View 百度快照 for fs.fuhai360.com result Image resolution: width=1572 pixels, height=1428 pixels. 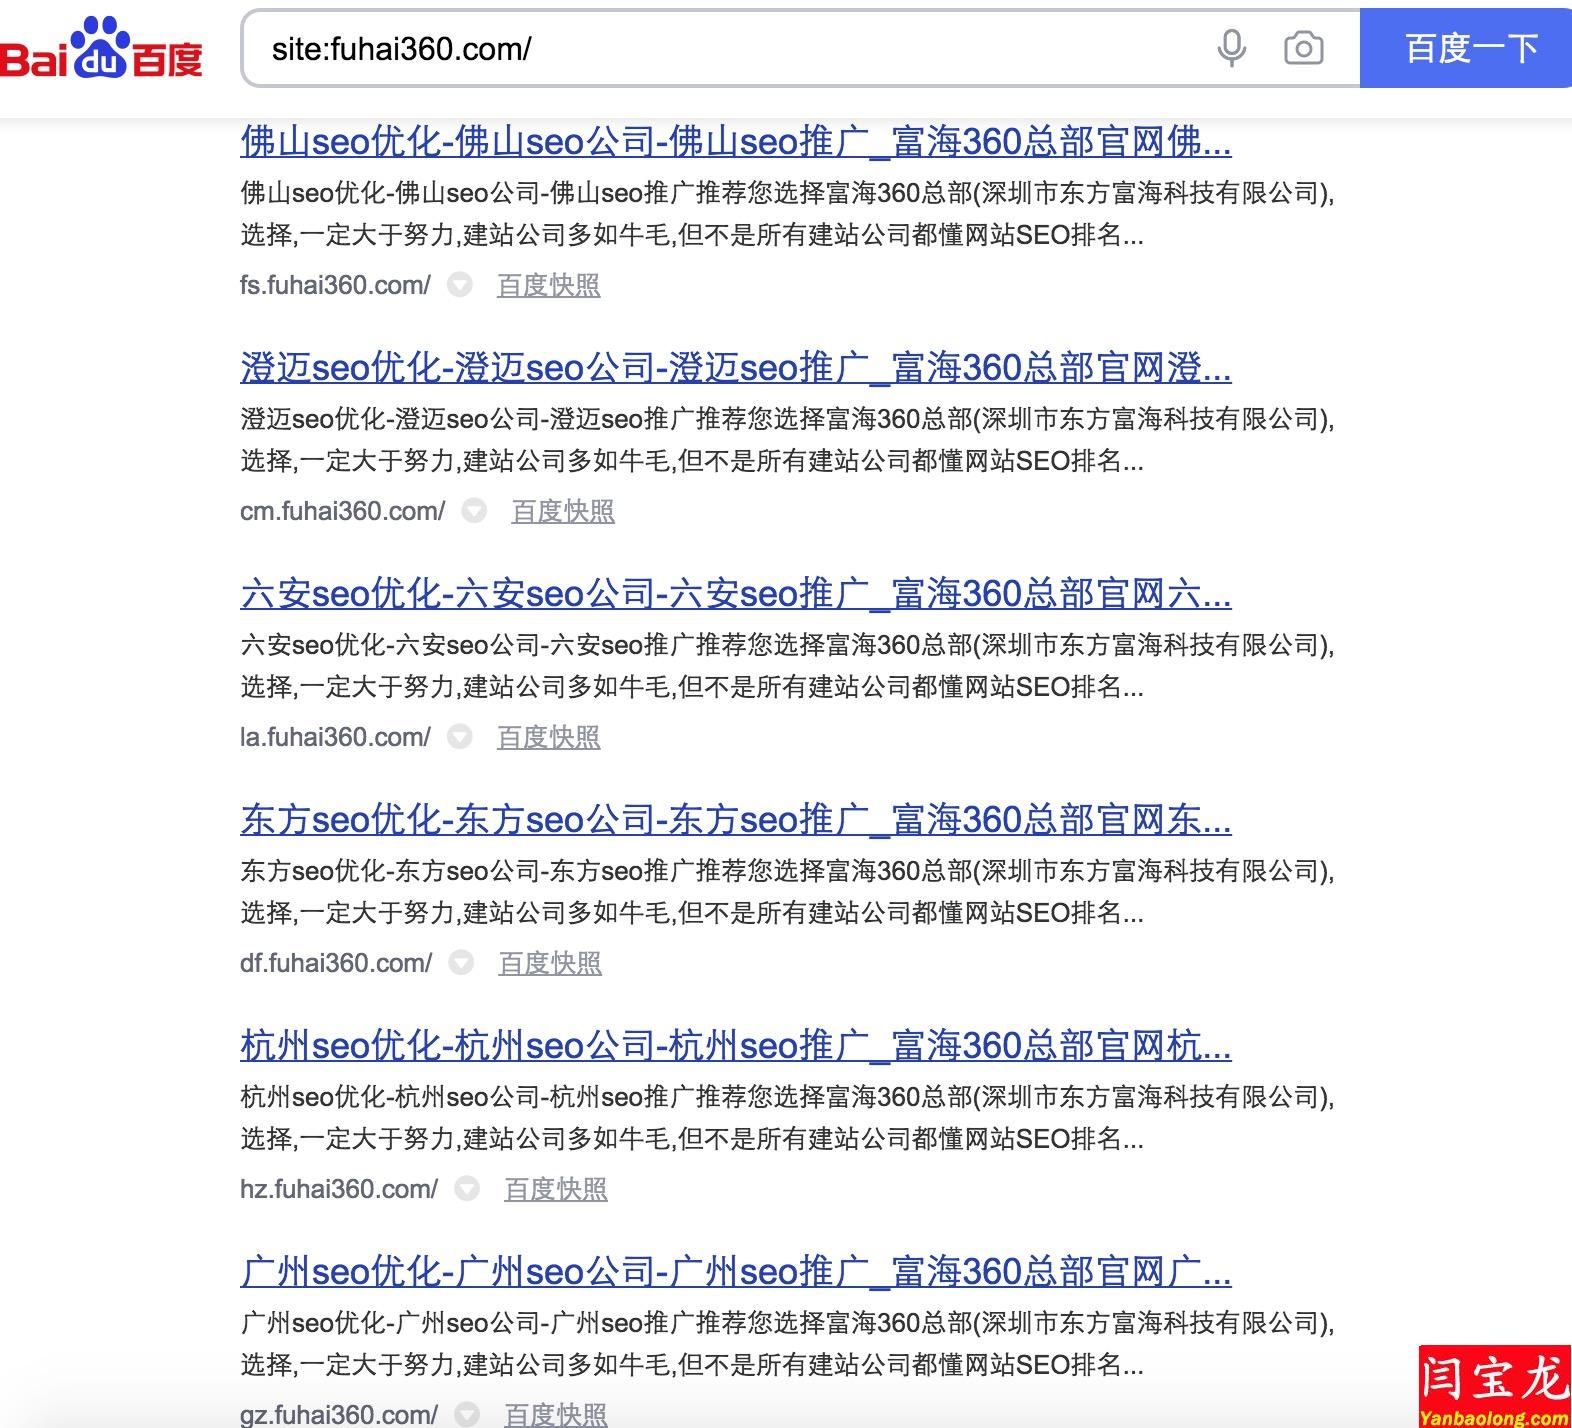tap(548, 286)
